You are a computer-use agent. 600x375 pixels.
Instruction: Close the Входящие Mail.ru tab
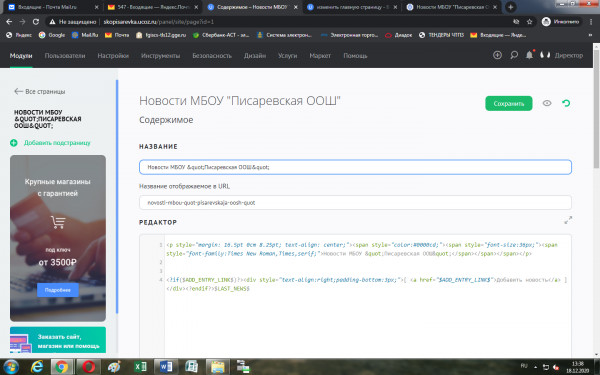point(96,7)
